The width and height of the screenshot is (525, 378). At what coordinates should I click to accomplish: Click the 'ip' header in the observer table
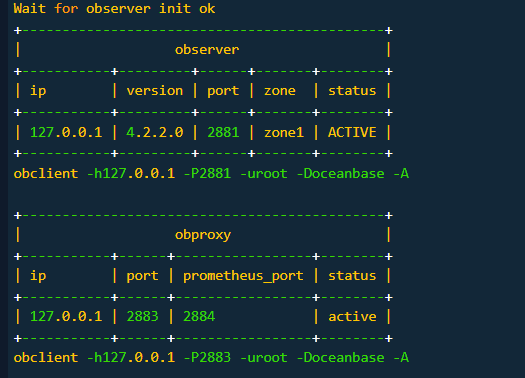38,91
